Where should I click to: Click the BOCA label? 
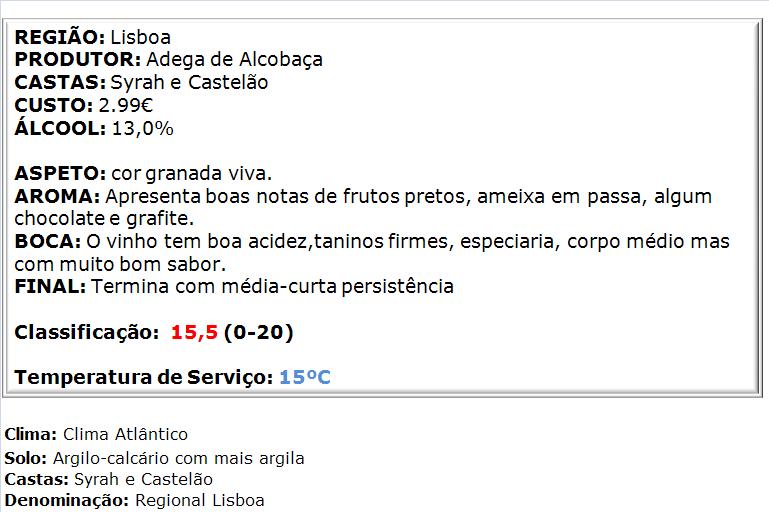tap(48, 241)
